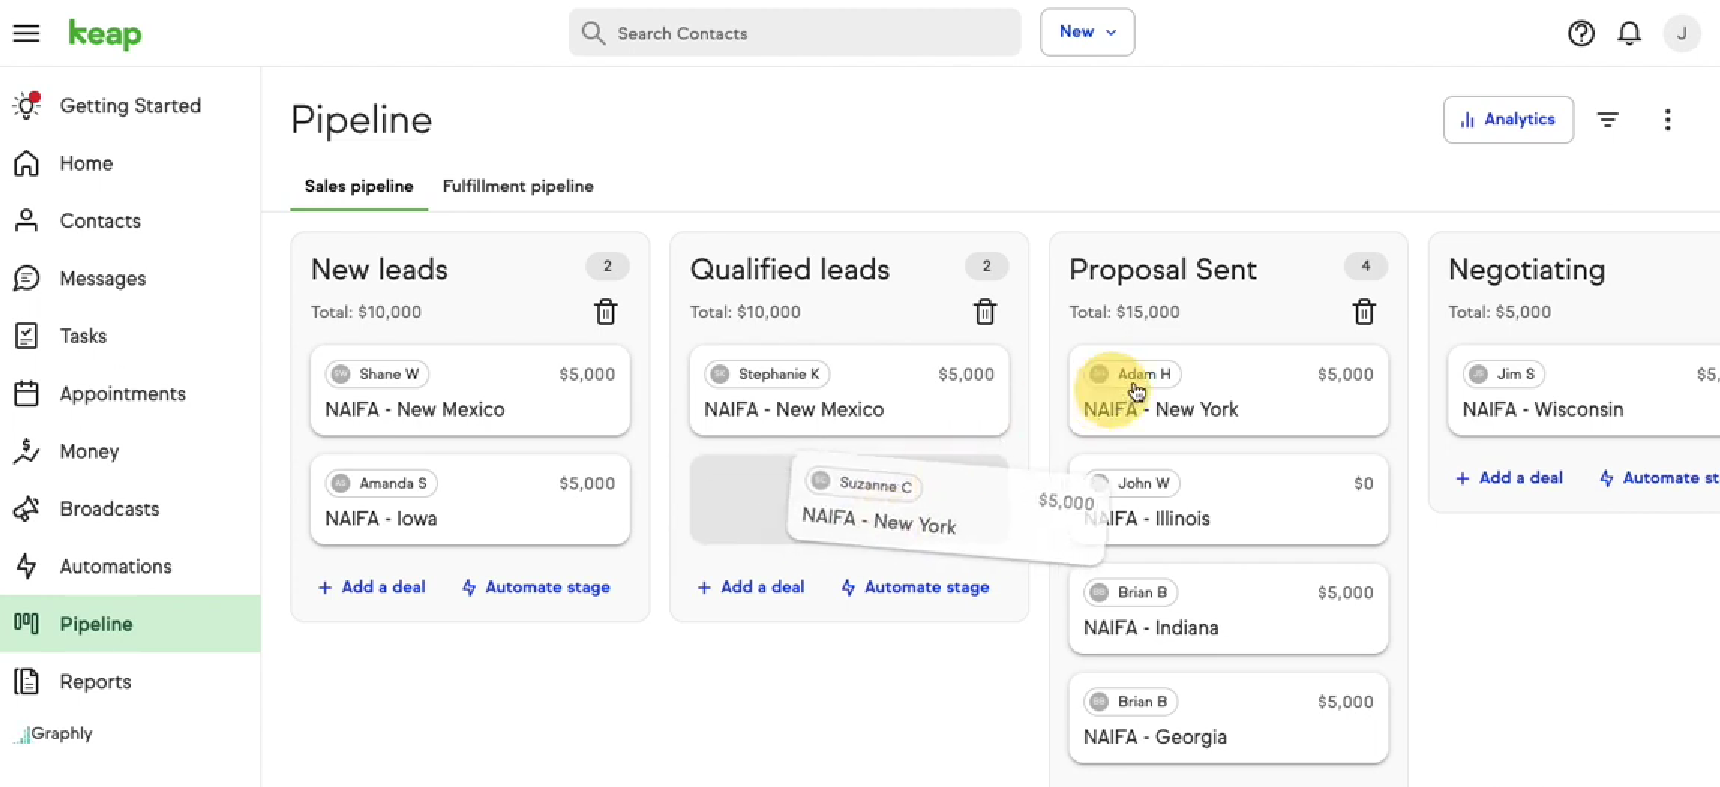
Task: Open the help question mark icon
Action: pos(1581,34)
